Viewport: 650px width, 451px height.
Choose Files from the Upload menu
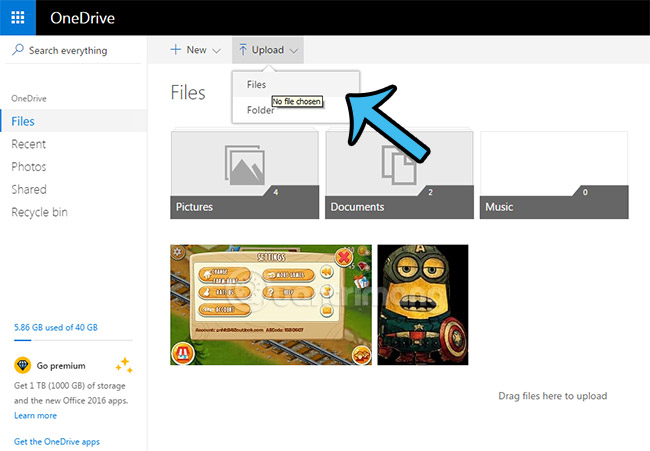257,85
